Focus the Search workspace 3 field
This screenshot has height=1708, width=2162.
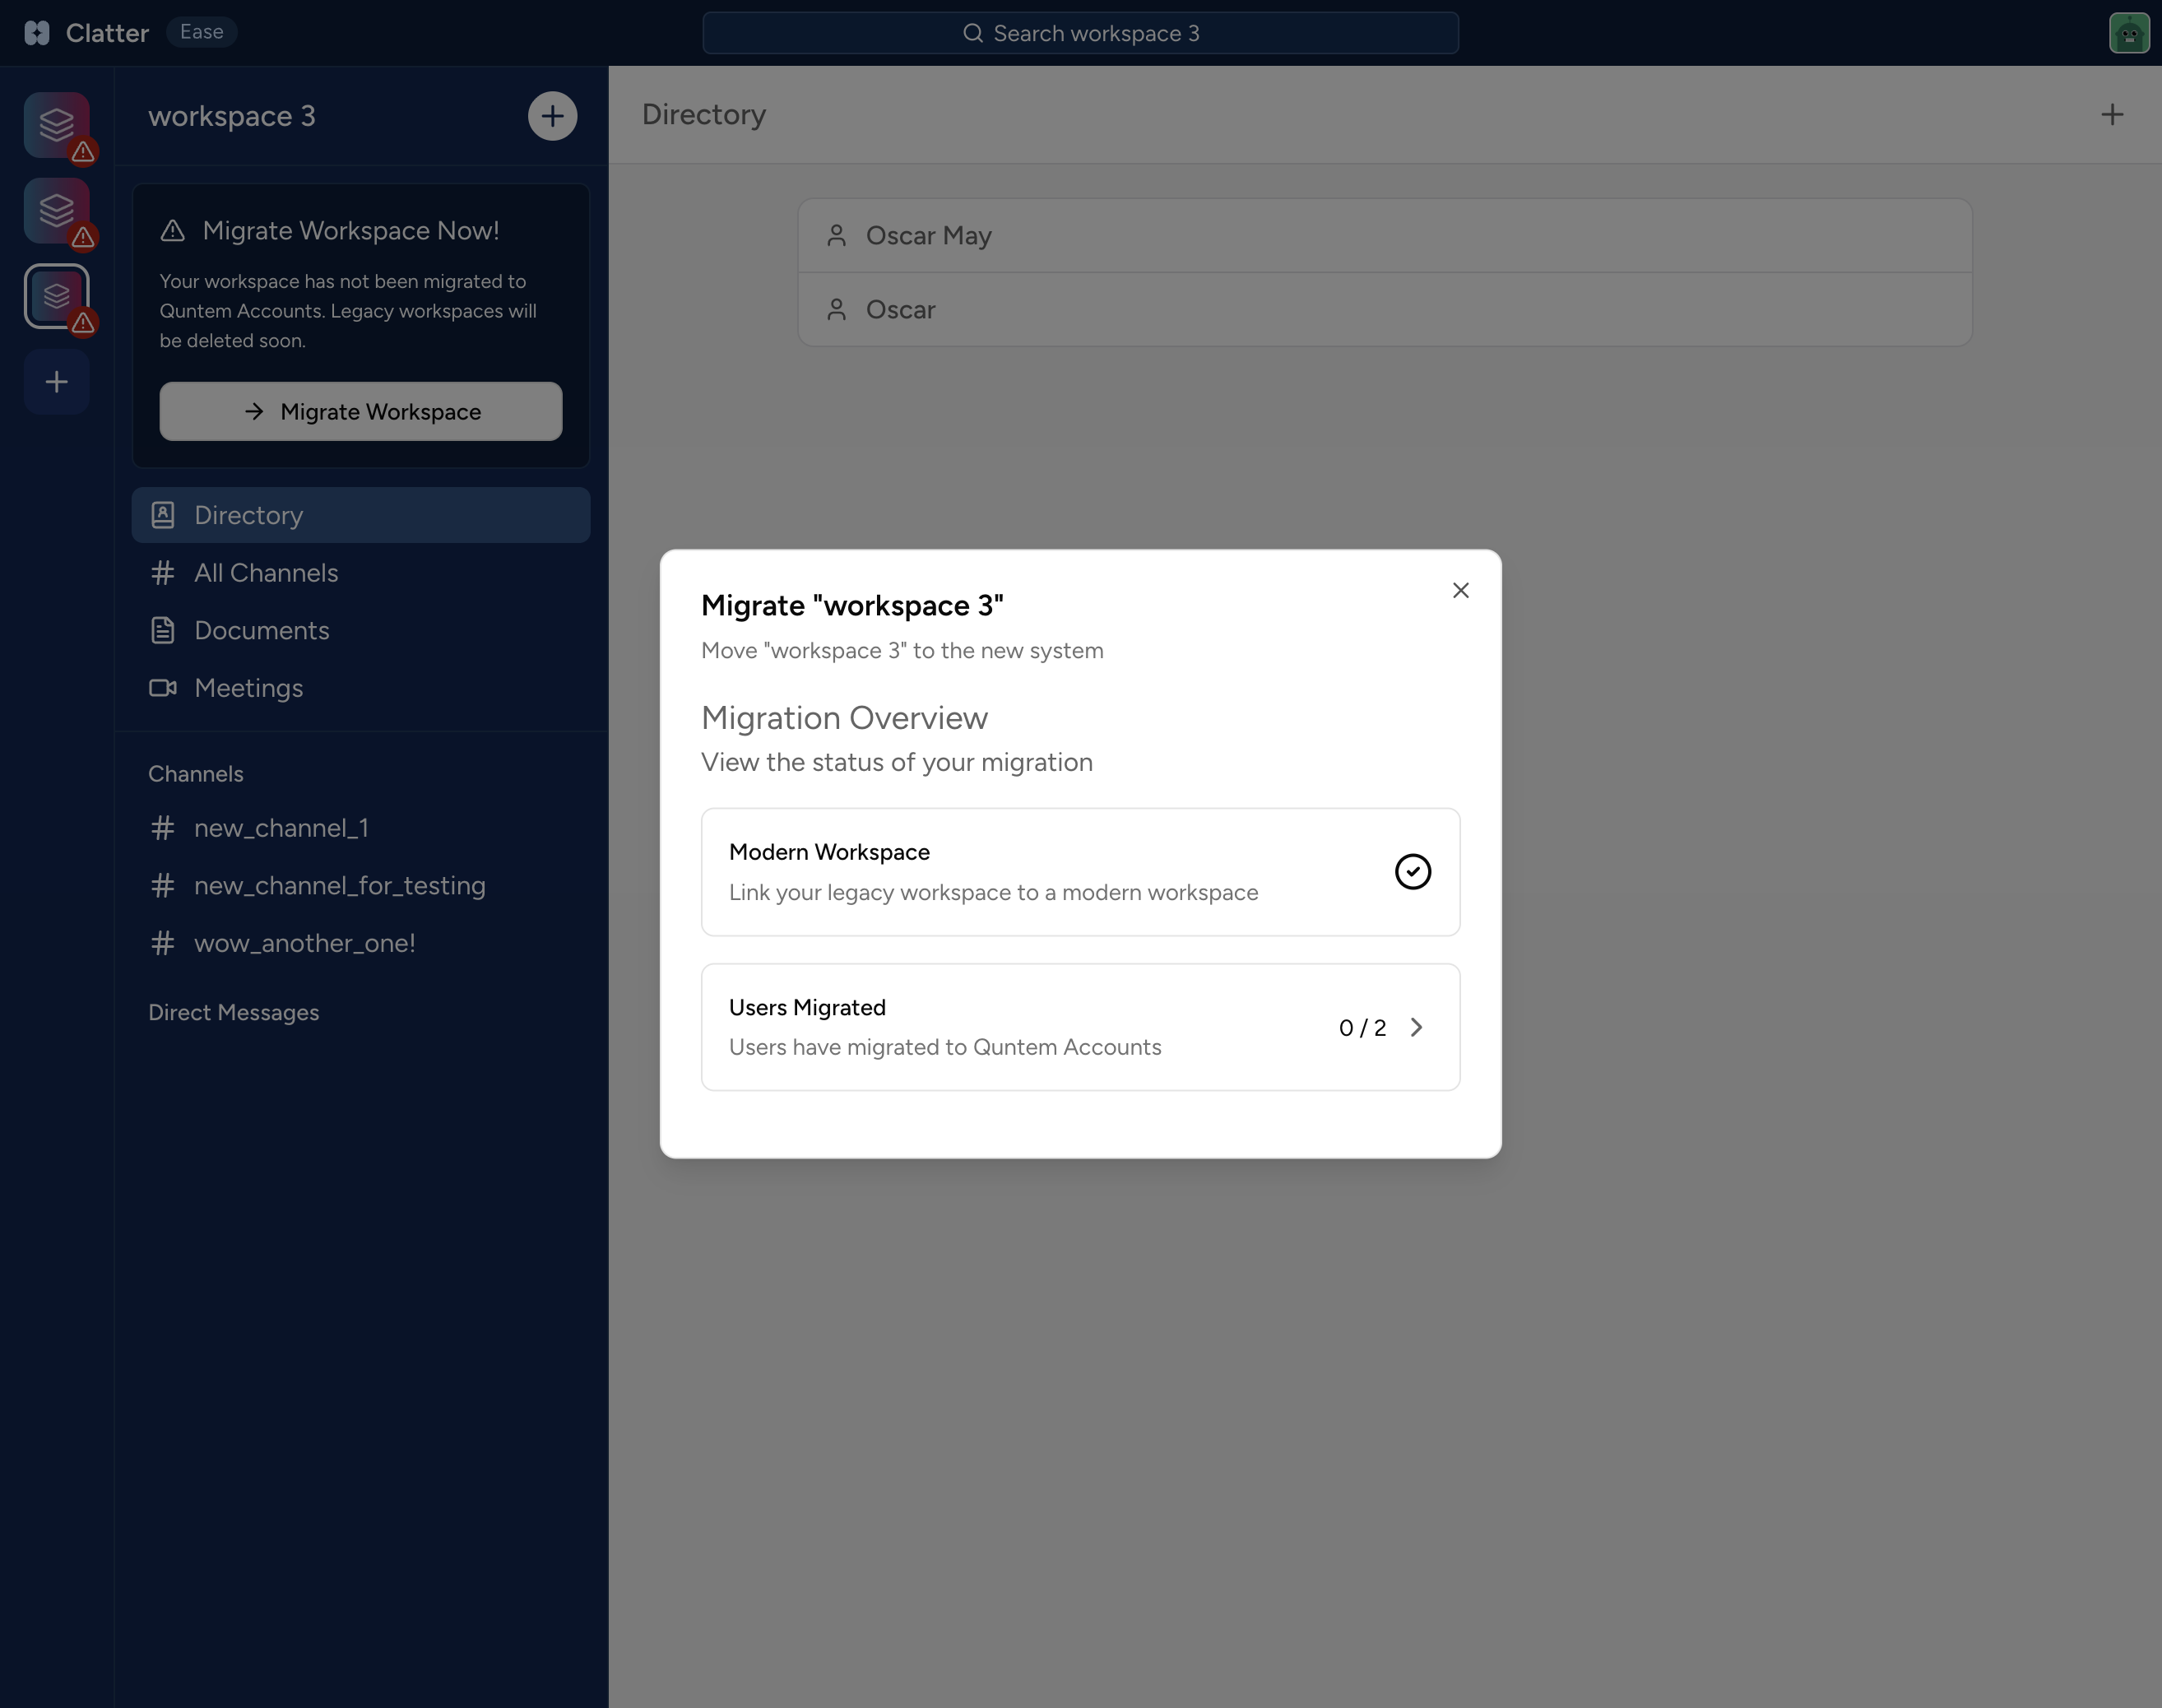click(x=1080, y=33)
